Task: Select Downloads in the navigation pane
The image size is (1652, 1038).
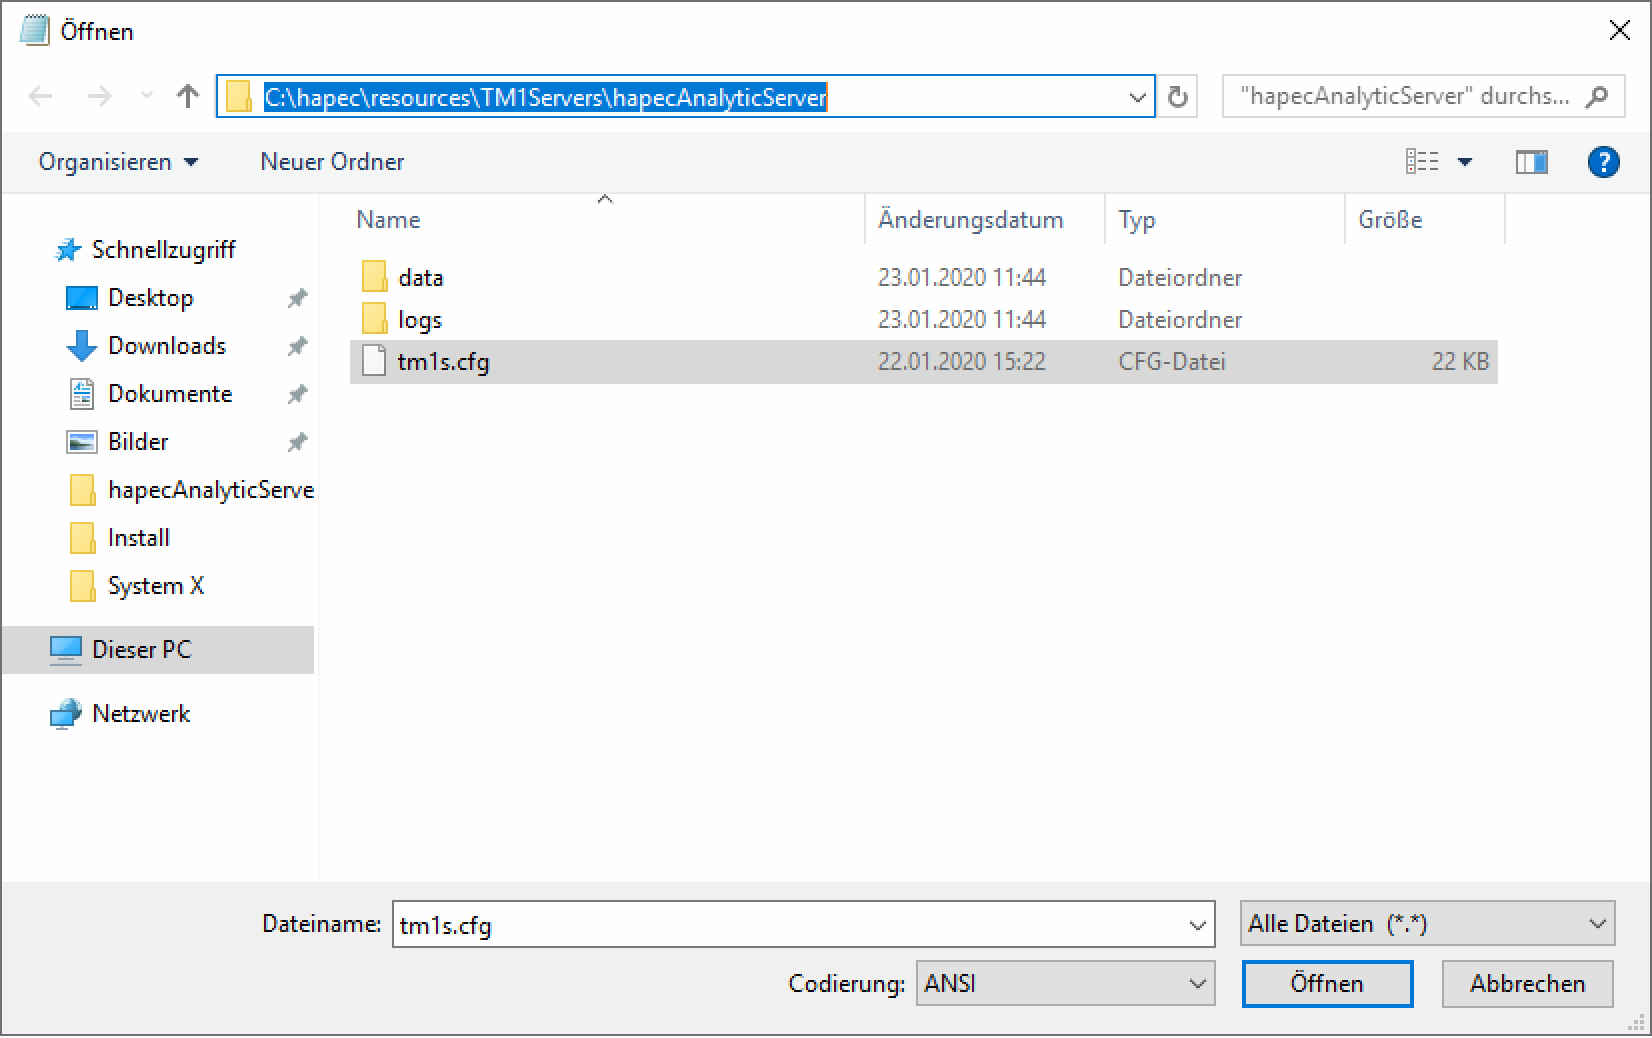Action: pos(167,346)
